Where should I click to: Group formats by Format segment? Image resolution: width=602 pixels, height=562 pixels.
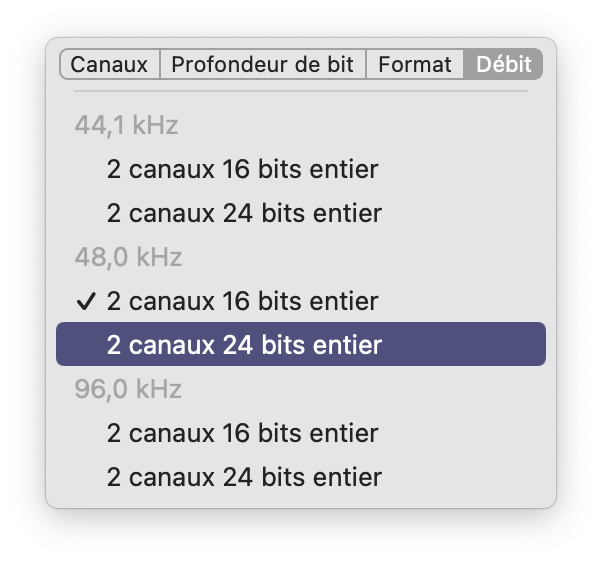coord(415,64)
